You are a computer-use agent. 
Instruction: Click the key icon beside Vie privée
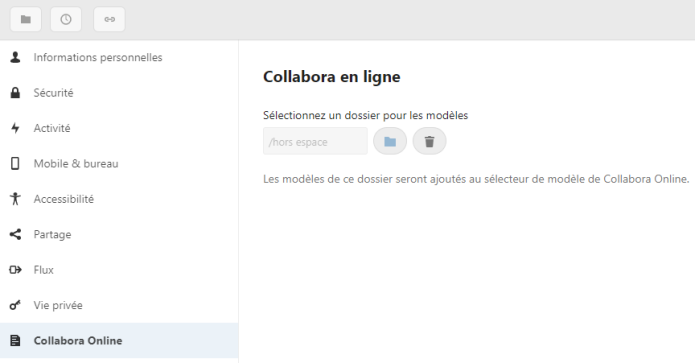point(16,305)
